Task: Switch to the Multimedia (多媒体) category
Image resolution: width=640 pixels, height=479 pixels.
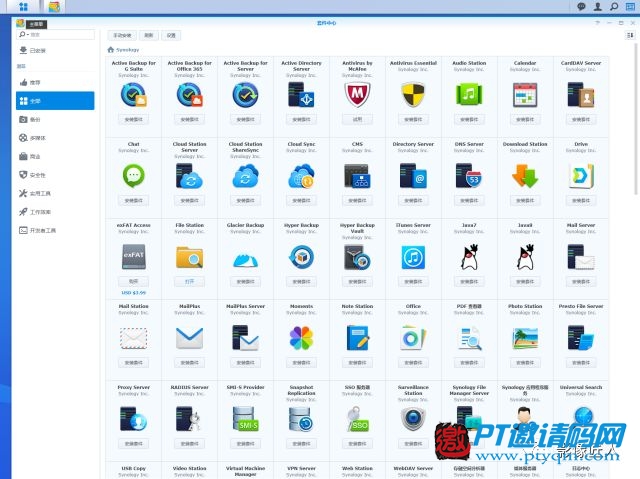Action: click(x=55, y=138)
